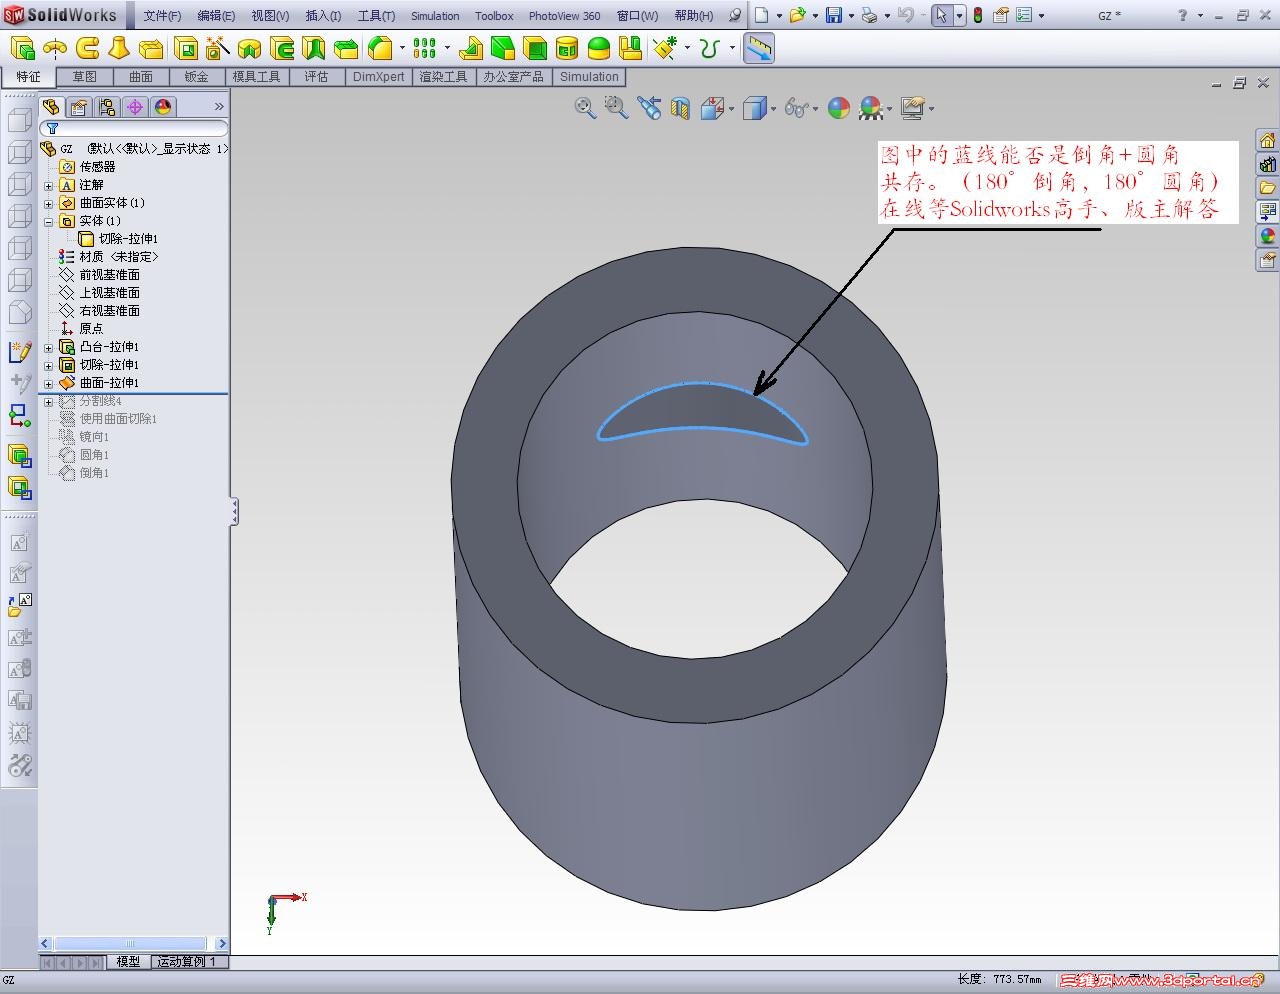This screenshot has width=1280, height=994.
Task: Select 右视基准面 in the feature tree
Action: tap(109, 311)
